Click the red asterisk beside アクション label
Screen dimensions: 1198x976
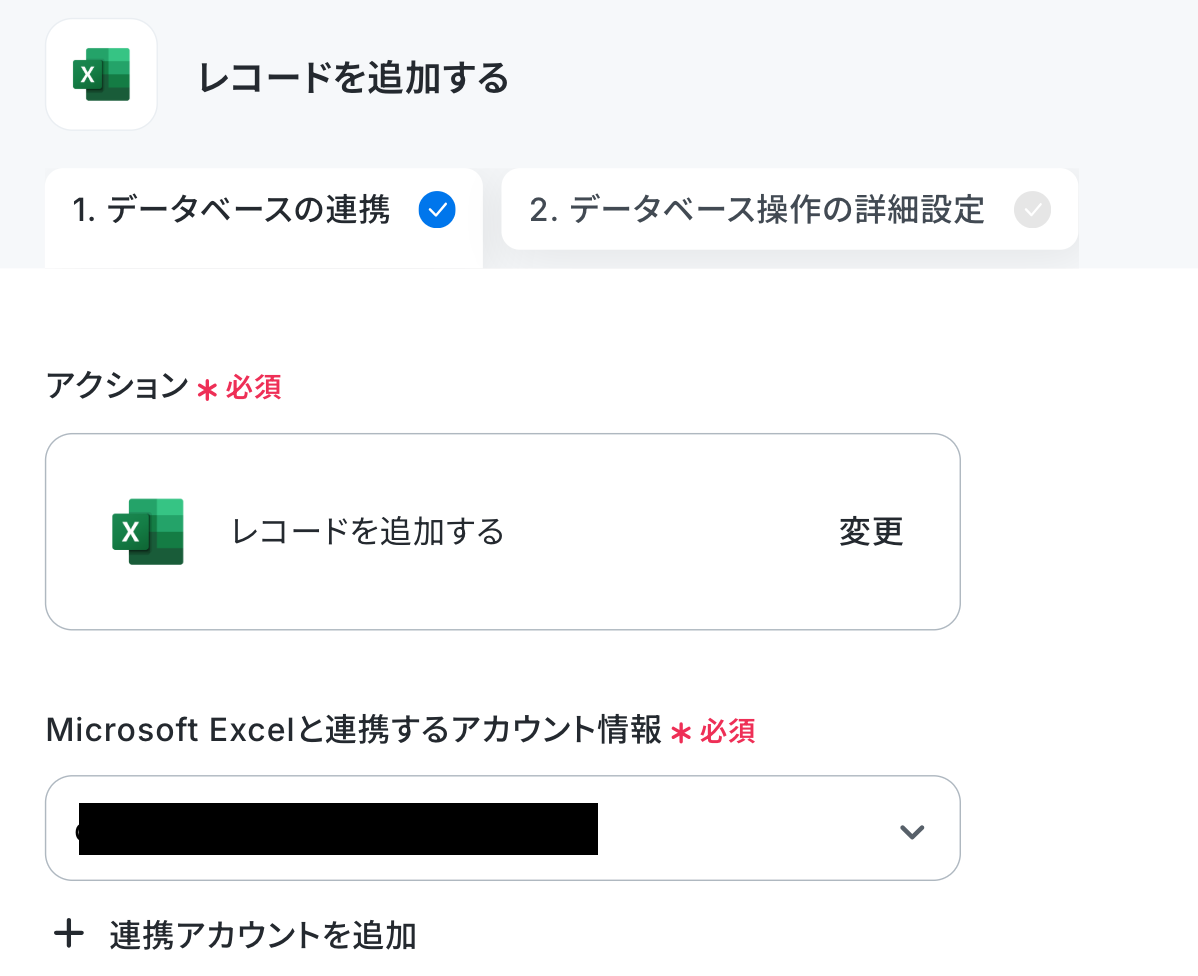pos(207,391)
